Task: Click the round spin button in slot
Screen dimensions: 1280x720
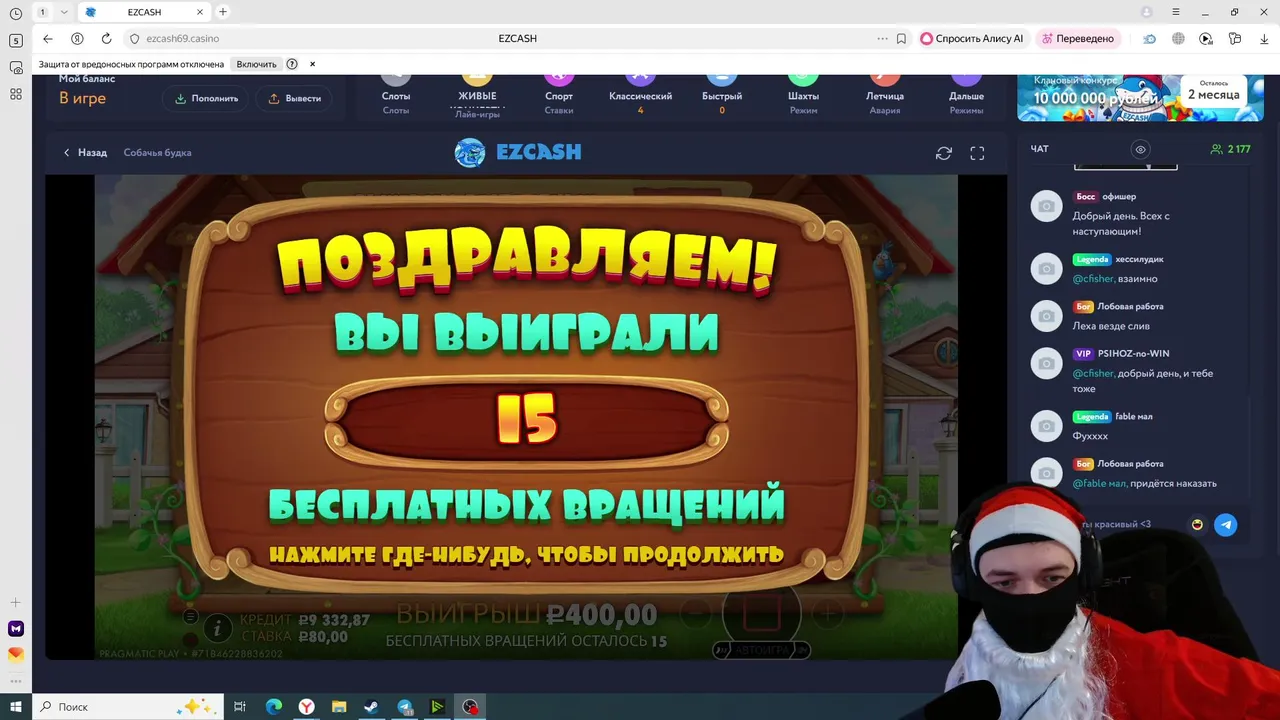Action: coord(761,612)
